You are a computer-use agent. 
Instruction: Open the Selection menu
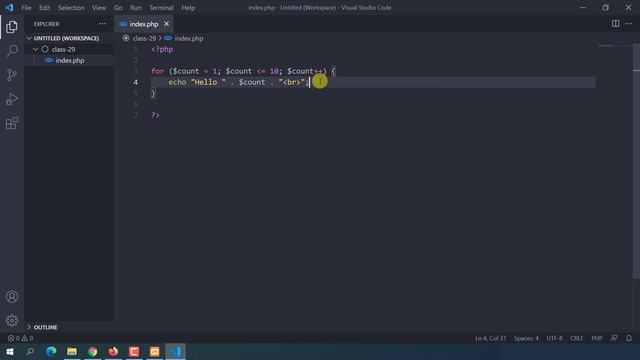71,8
